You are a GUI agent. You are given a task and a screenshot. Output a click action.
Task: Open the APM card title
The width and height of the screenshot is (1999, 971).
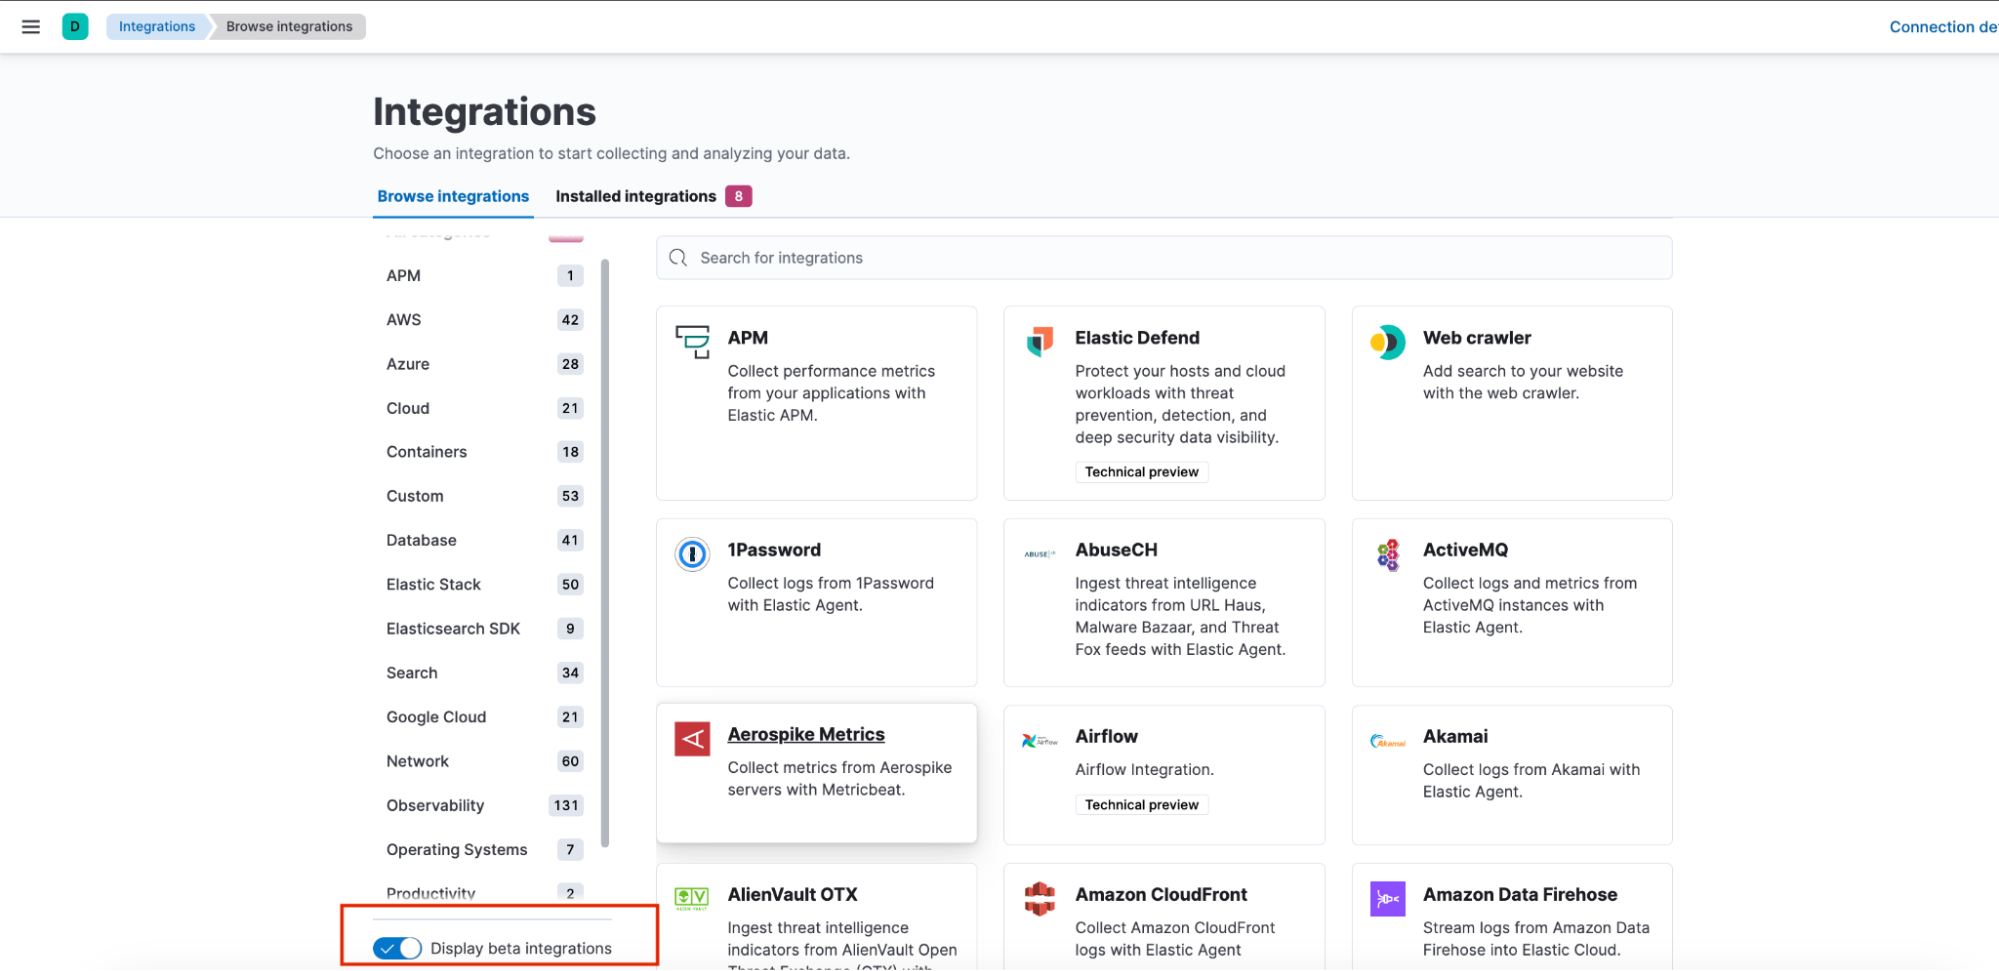(x=747, y=338)
